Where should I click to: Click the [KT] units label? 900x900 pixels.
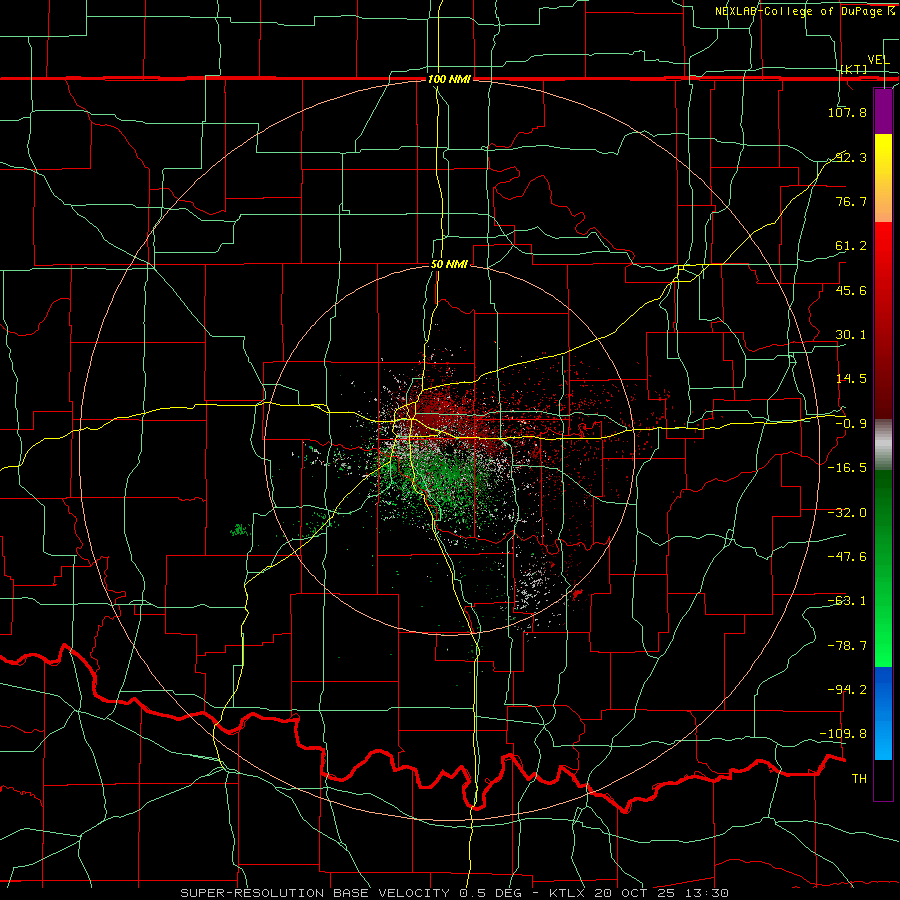coord(854,69)
